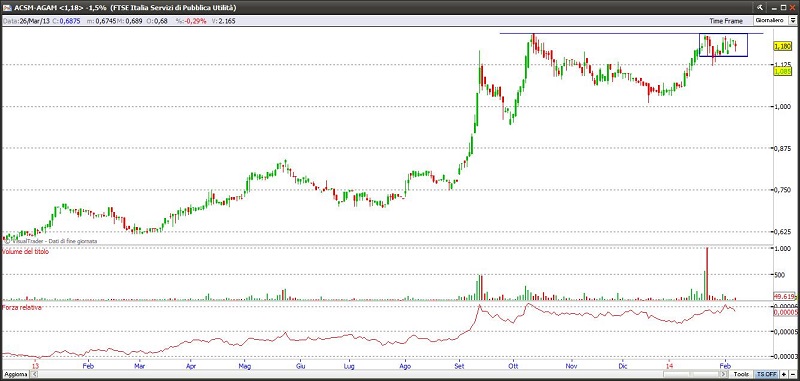Viewport: 800px width, 381px height.
Task: Click the plus zoom-in button
Action: pos(784,374)
